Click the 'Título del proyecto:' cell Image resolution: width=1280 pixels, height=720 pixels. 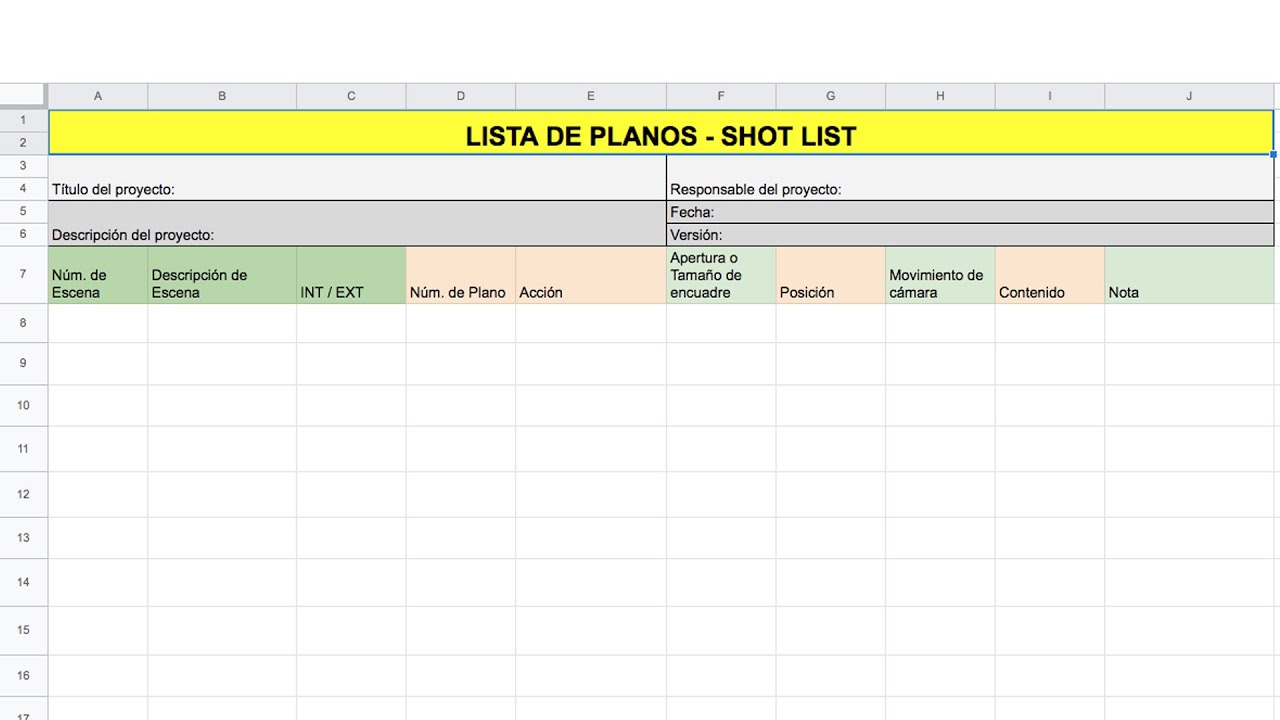[x=357, y=178]
